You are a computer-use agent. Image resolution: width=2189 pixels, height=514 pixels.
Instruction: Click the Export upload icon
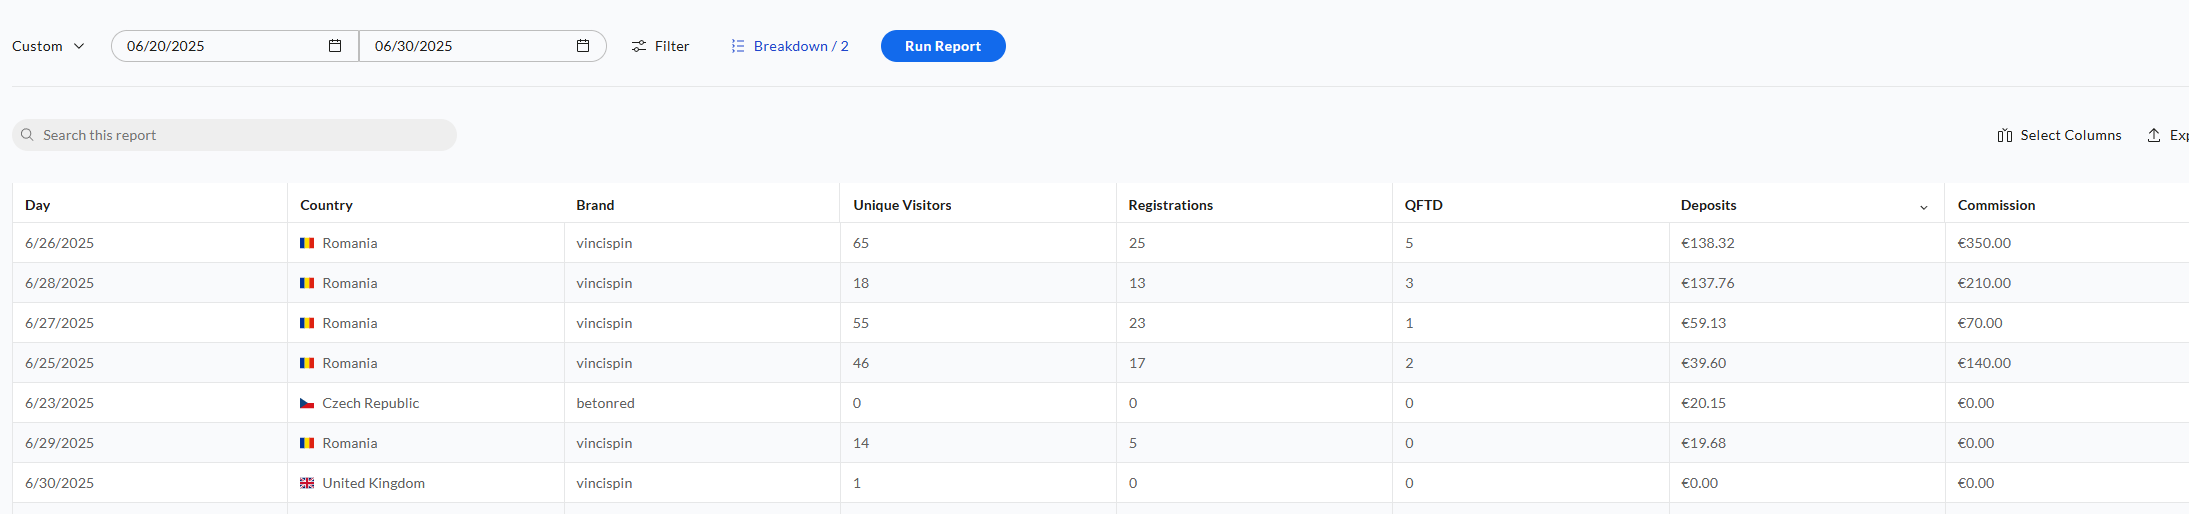tap(2154, 135)
